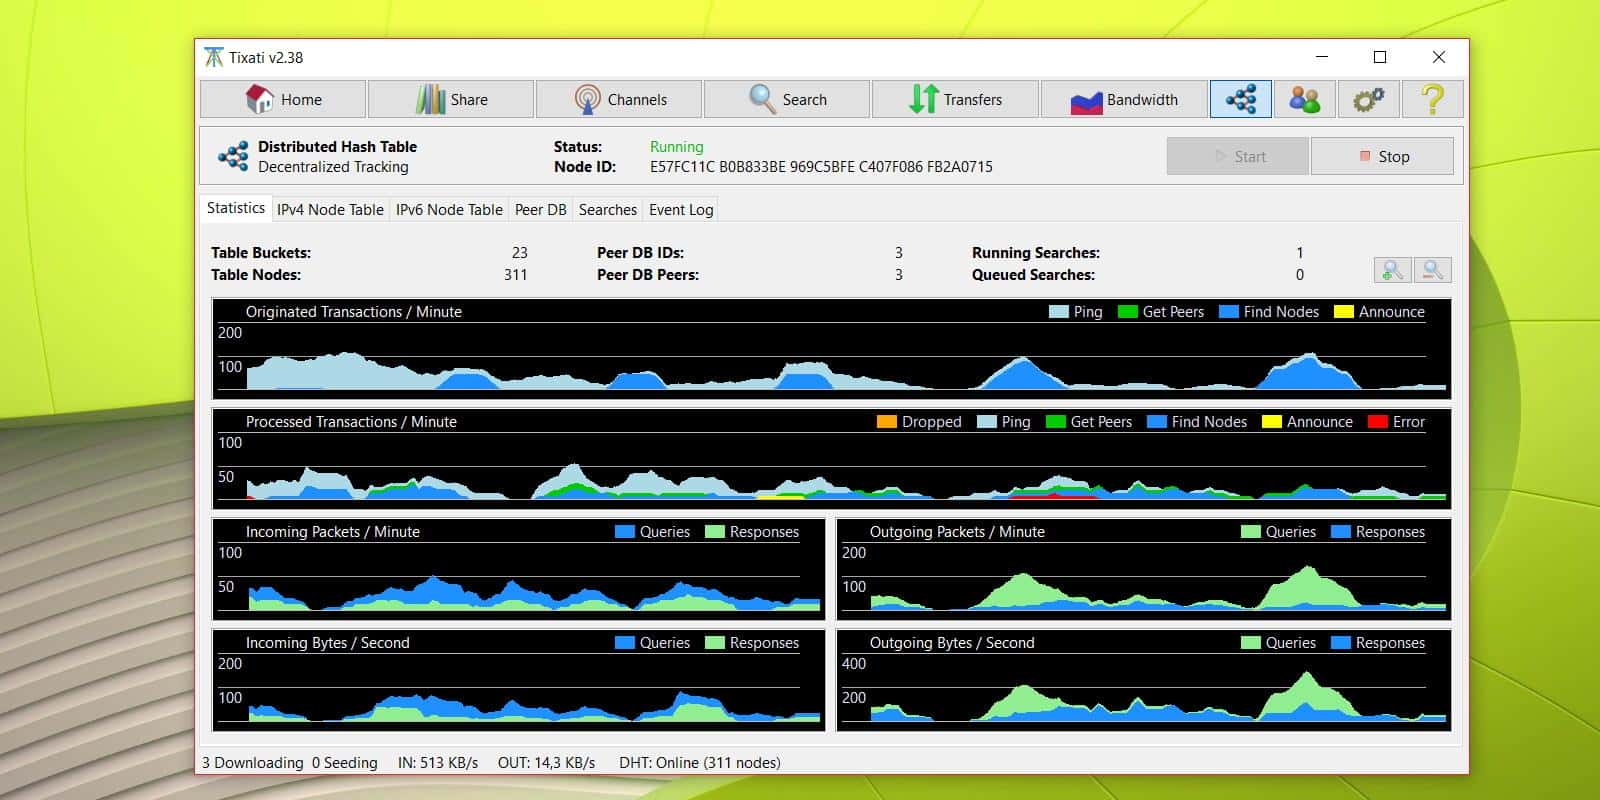Click the Originated Transactions / Minute graph title

pos(354,312)
